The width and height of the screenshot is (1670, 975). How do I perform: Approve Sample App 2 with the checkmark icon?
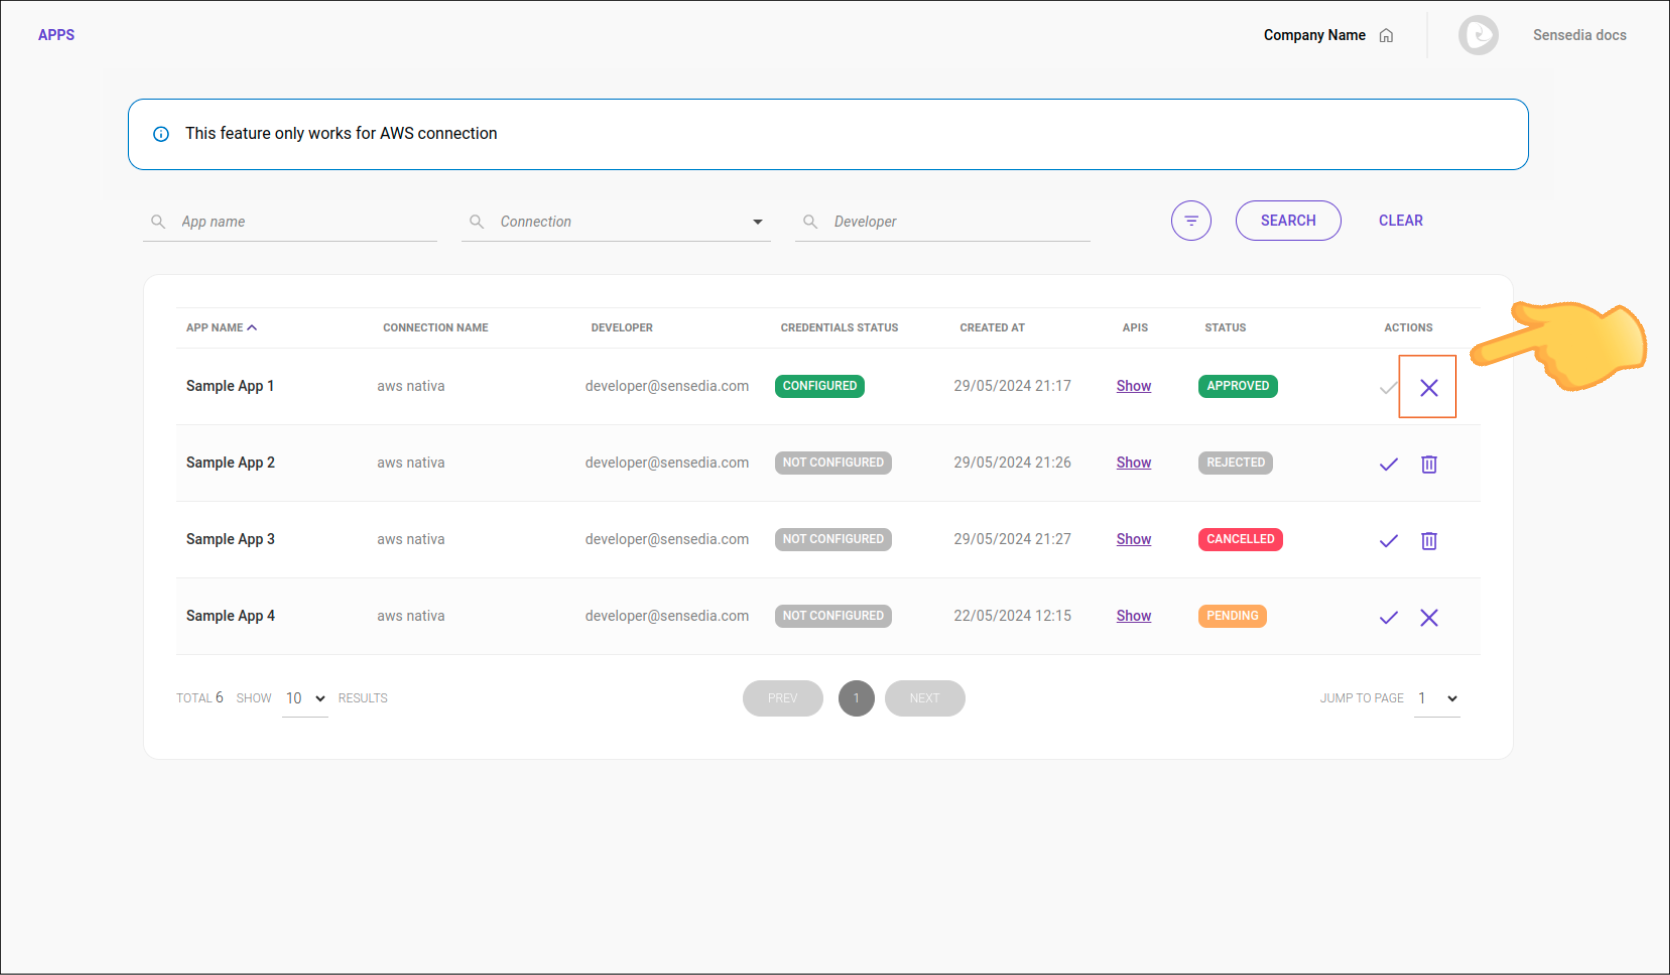point(1388,464)
